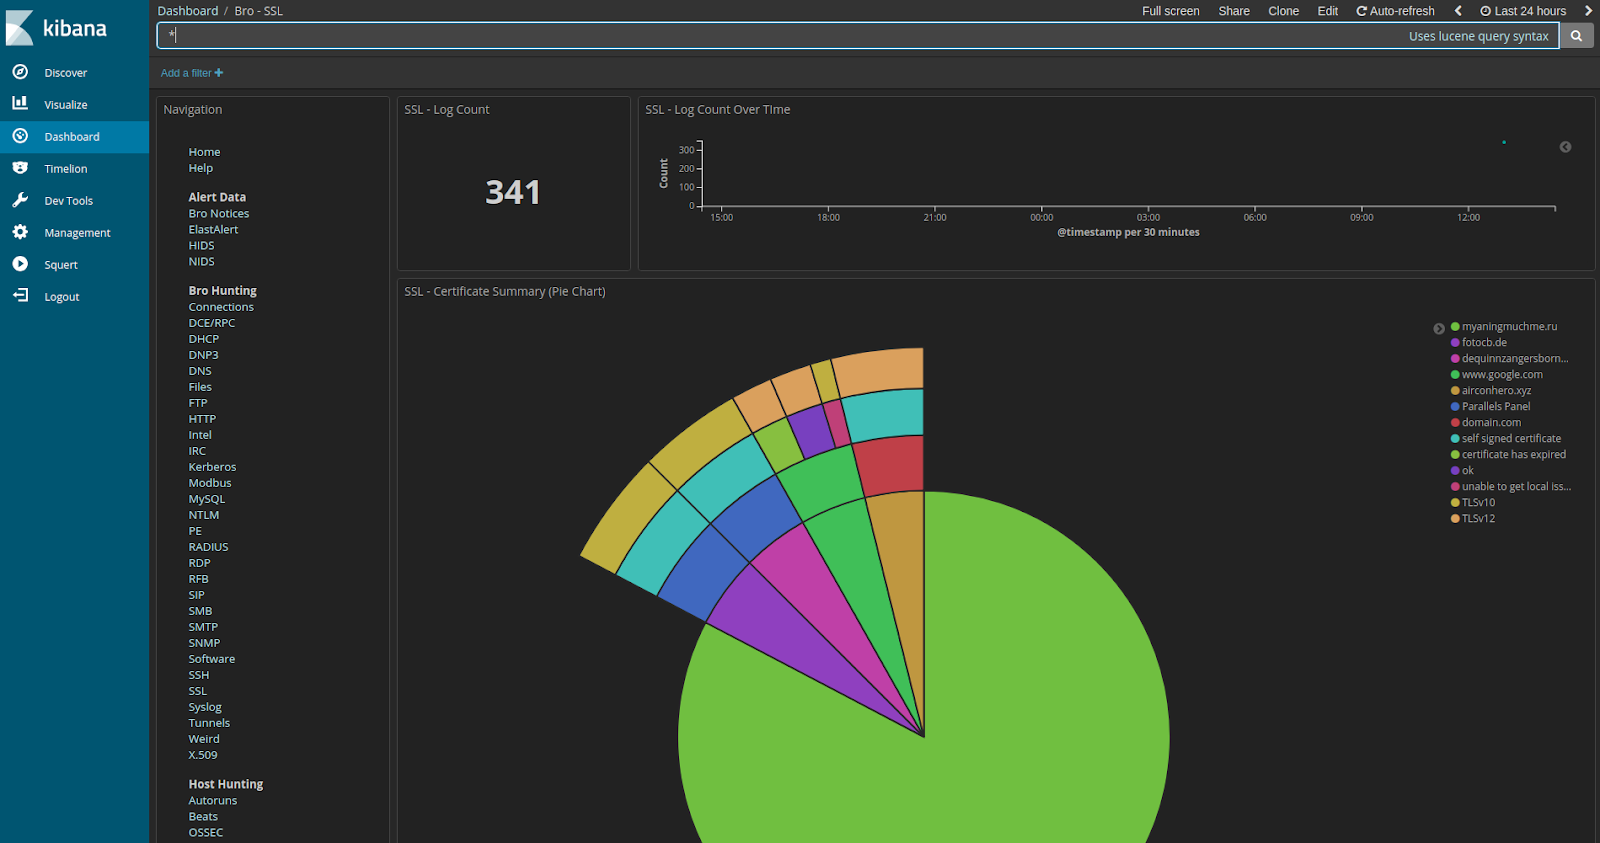Open Timelion via its mask icon

[x=20, y=168]
